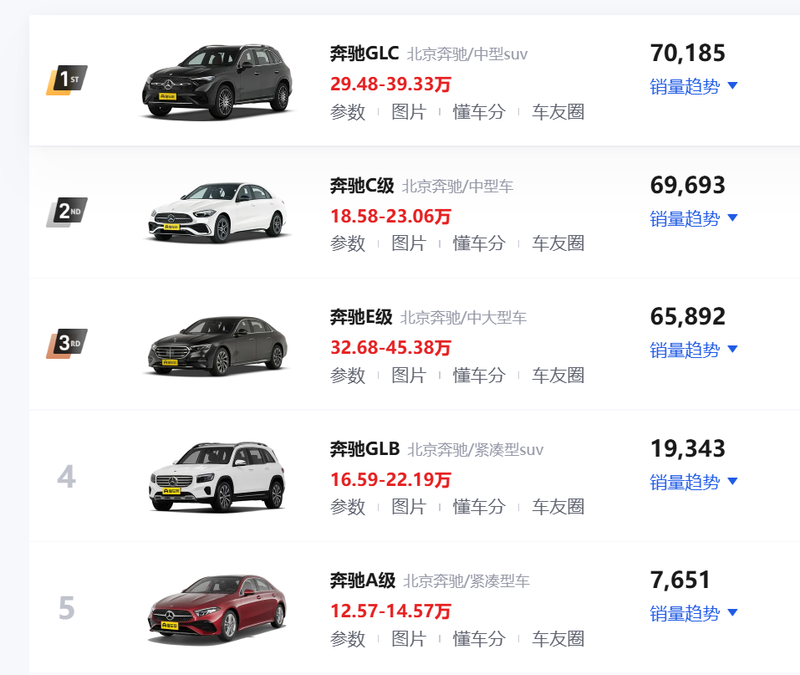Open 参数 for 奔驰GLC
The height and width of the screenshot is (675, 800).
click(x=348, y=112)
